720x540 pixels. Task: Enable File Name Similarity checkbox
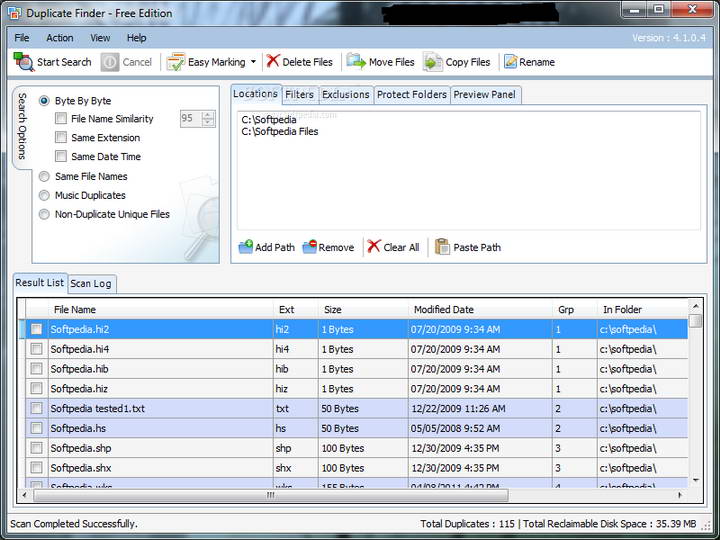point(61,118)
